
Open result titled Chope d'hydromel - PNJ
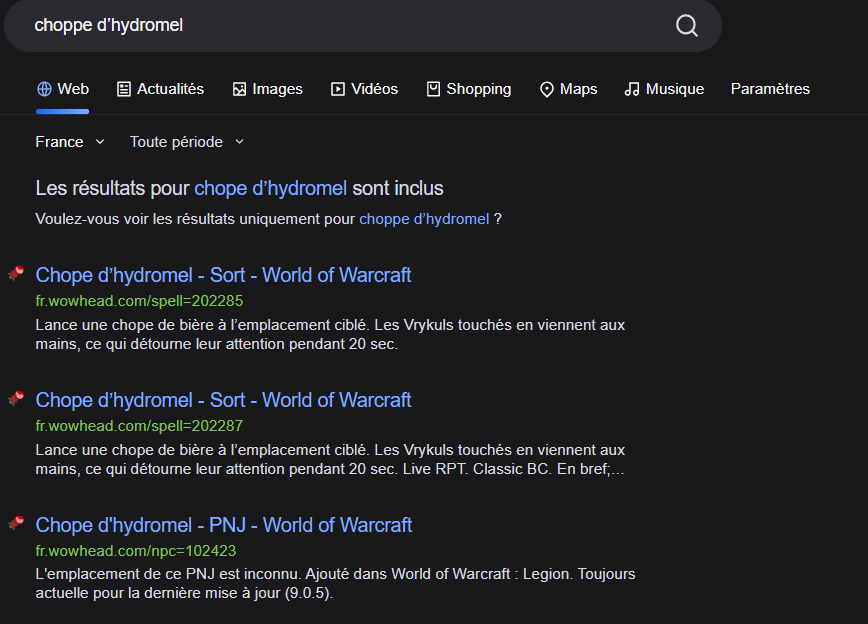click(224, 525)
